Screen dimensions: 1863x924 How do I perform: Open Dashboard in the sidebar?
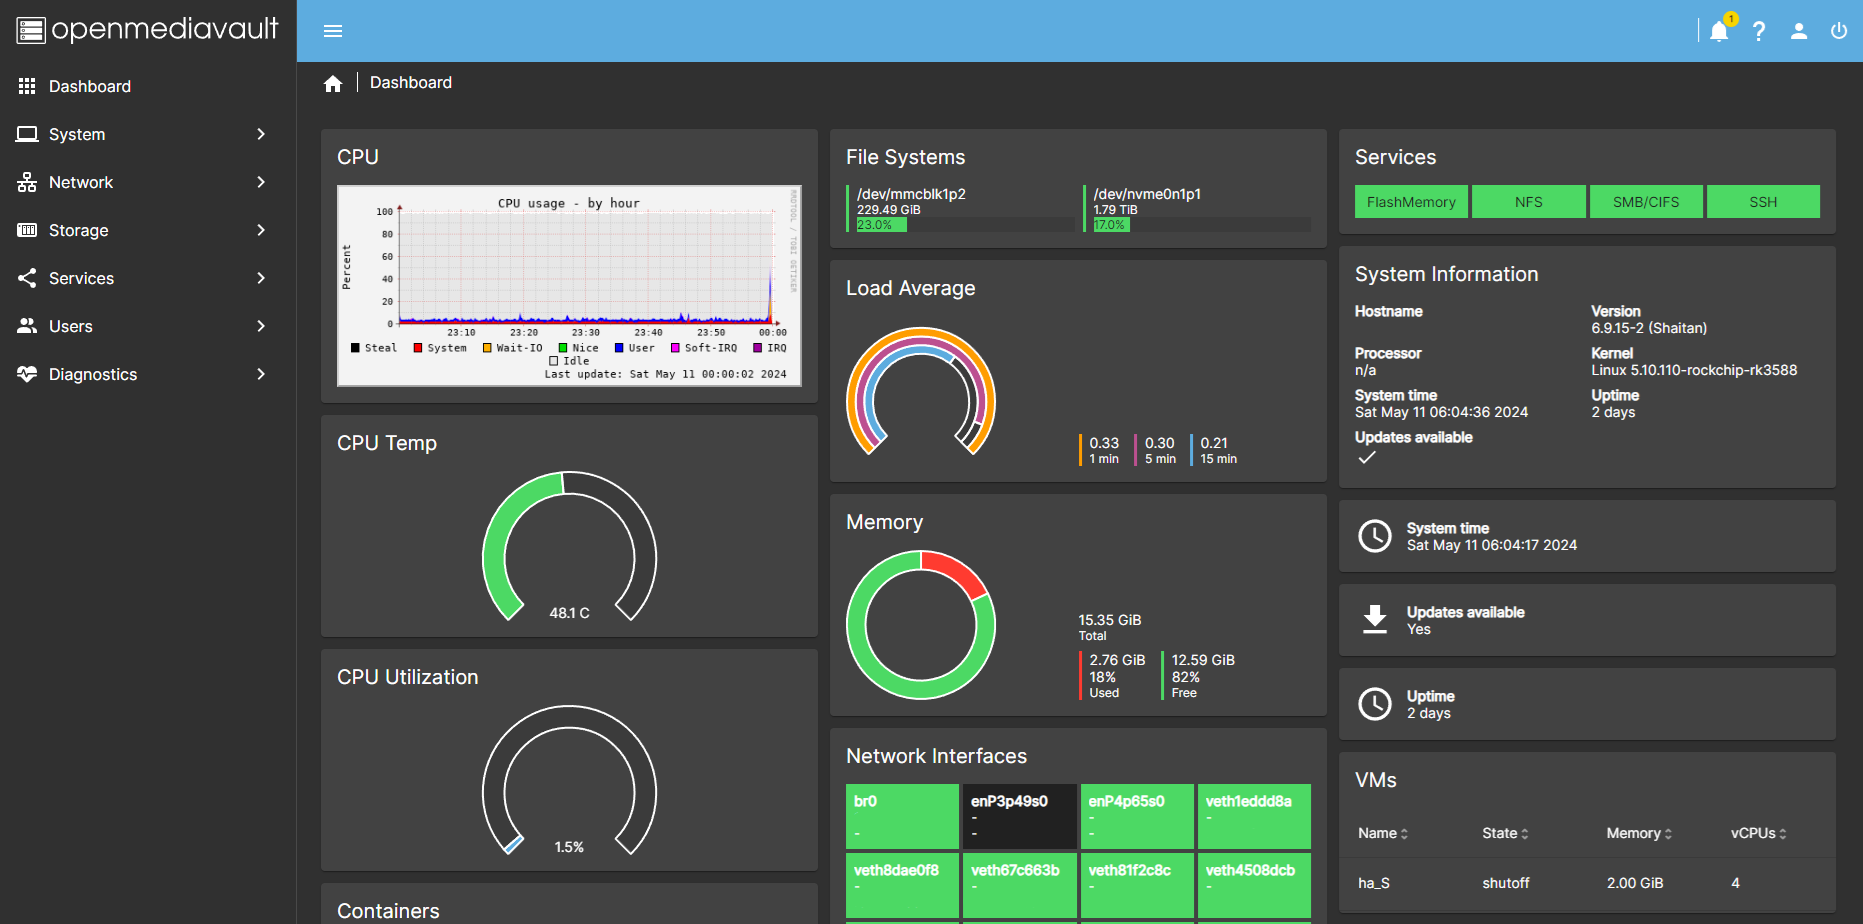click(89, 86)
